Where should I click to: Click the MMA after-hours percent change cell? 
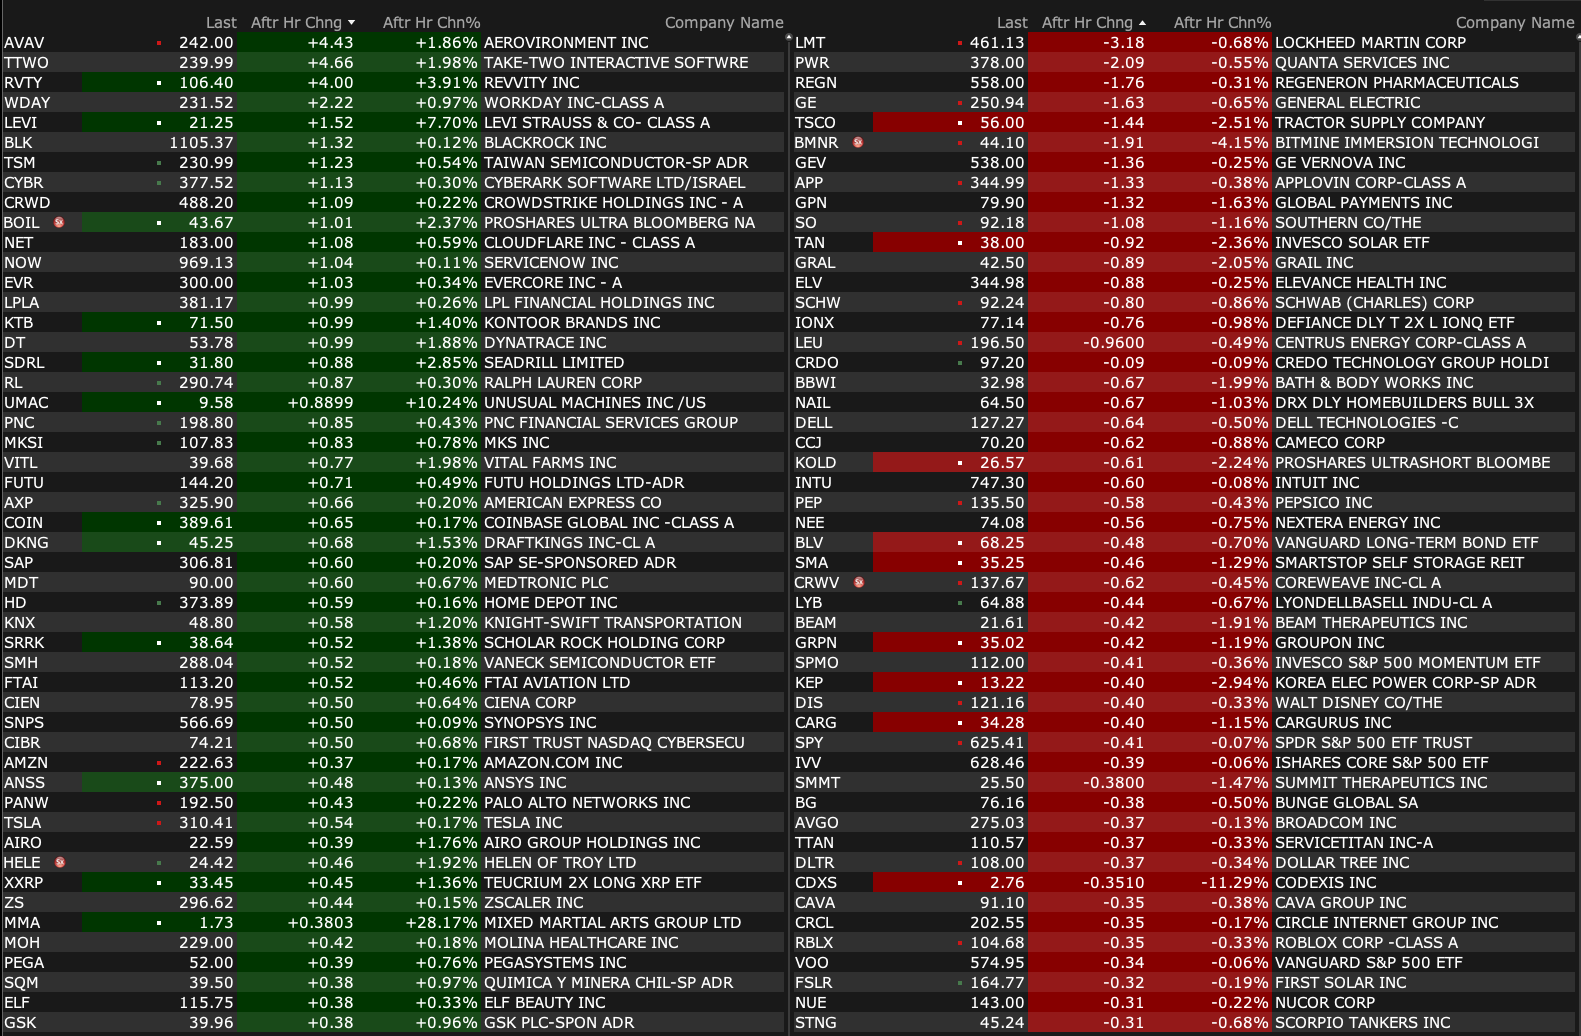point(441,922)
